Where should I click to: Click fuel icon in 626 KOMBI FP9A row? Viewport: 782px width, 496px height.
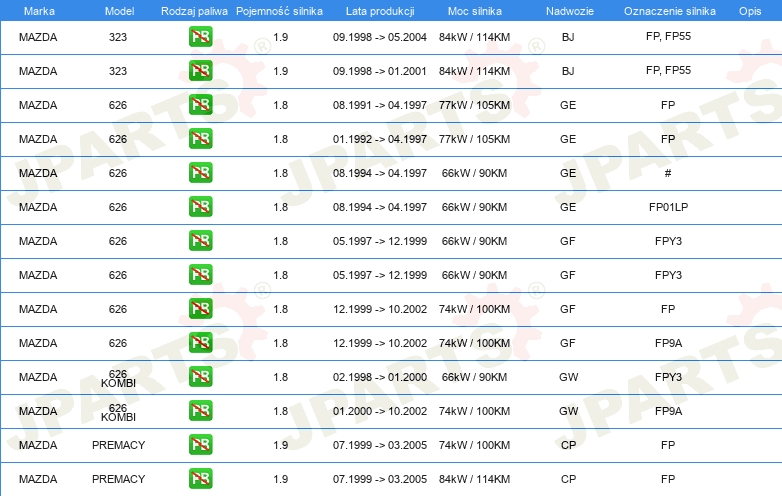click(x=200, y=411)
